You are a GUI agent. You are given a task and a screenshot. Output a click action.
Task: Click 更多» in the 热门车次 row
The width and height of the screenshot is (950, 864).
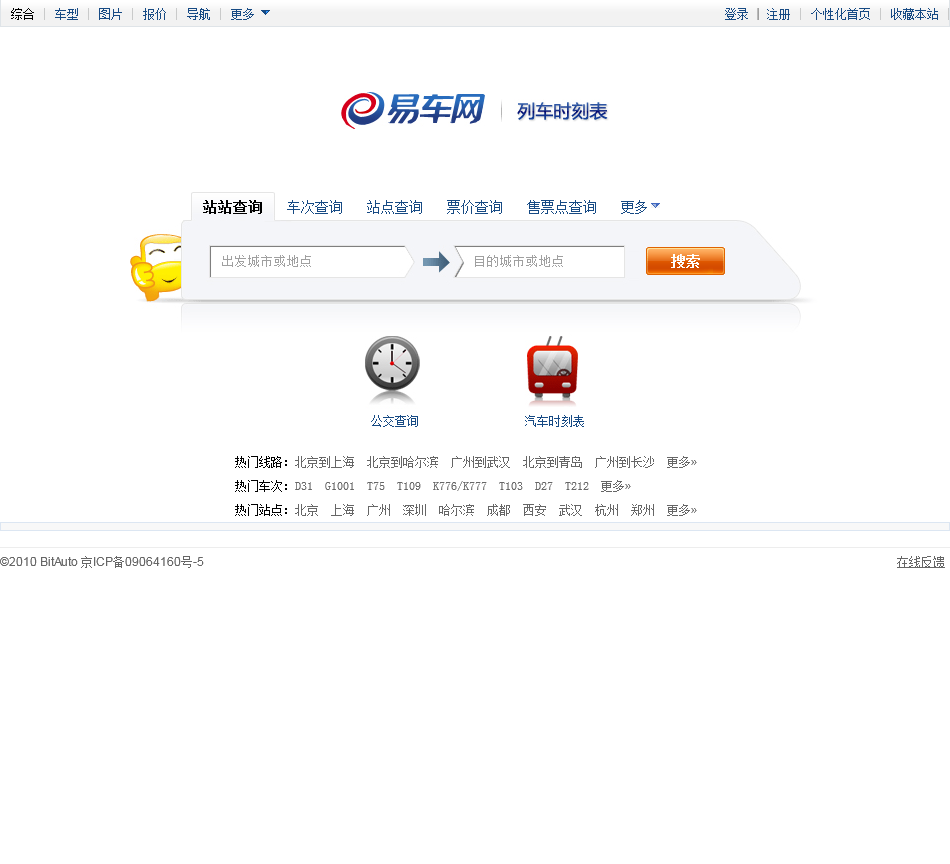616,486
